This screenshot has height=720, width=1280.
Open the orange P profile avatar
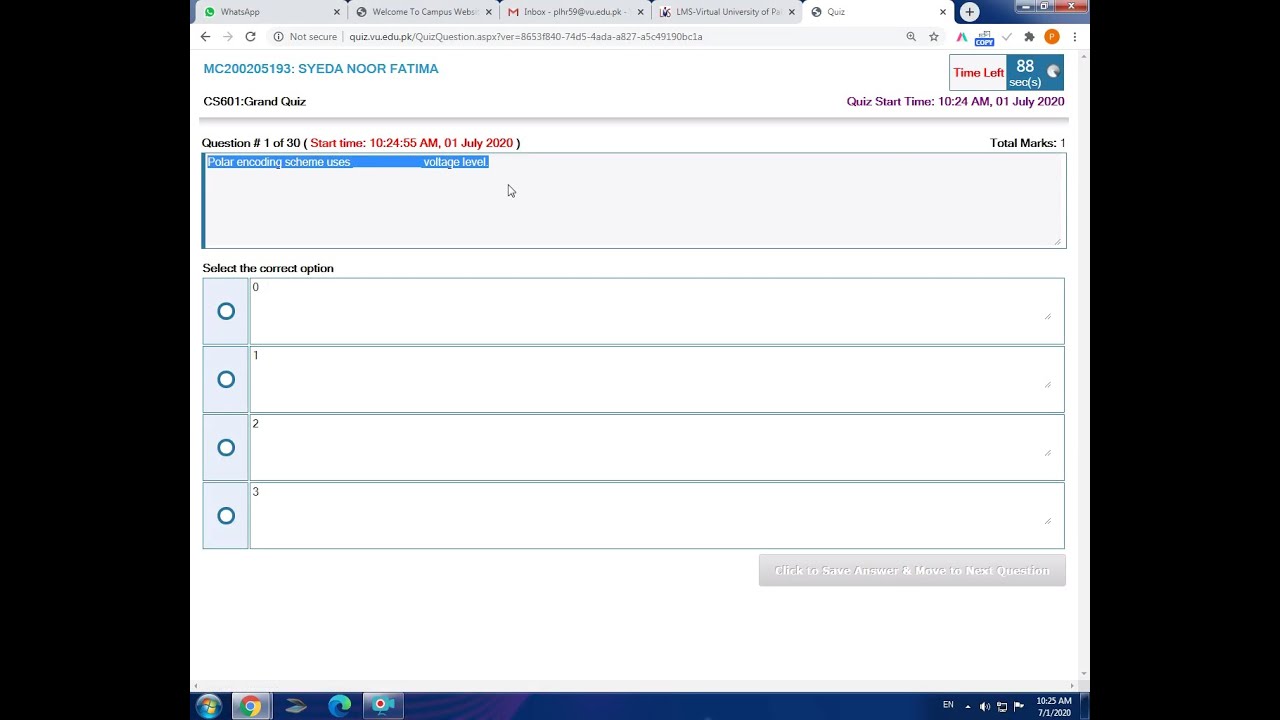pos(1051,37)
